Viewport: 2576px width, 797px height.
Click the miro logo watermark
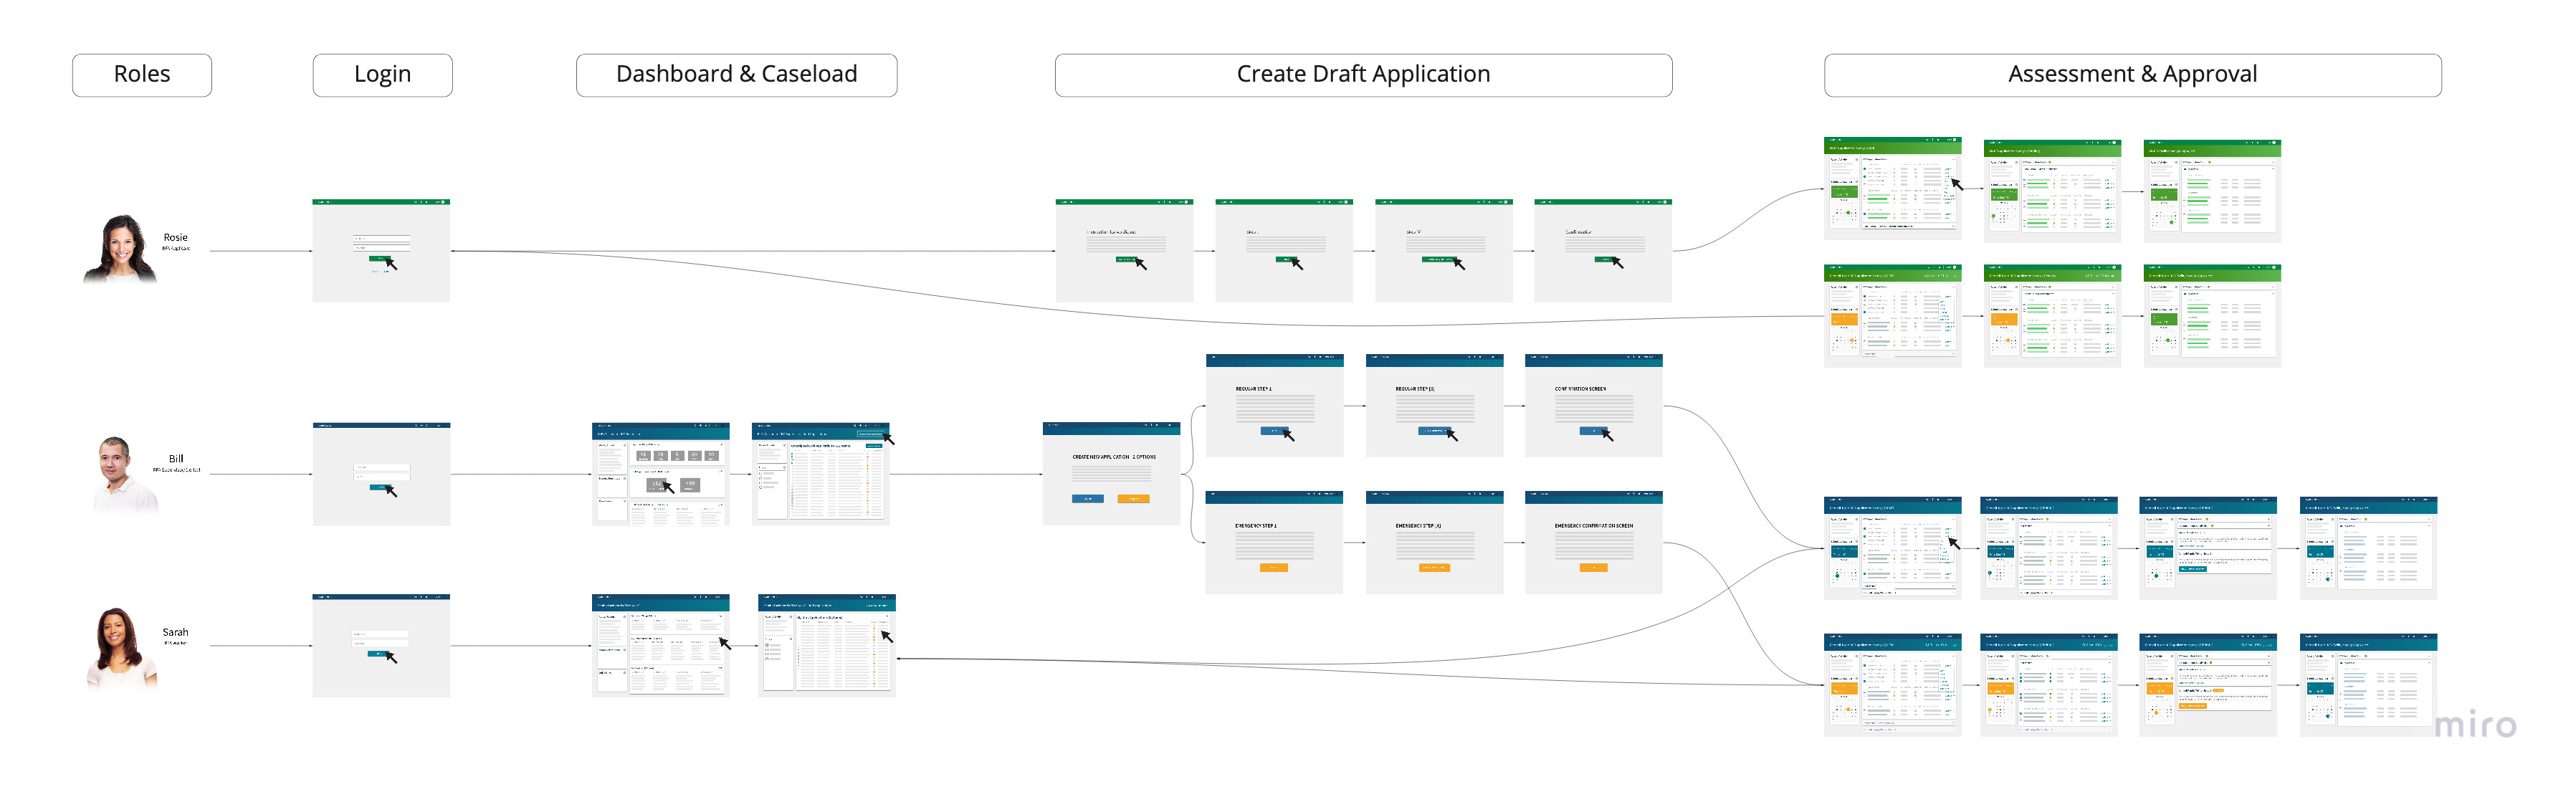[x=2474, y=724]
